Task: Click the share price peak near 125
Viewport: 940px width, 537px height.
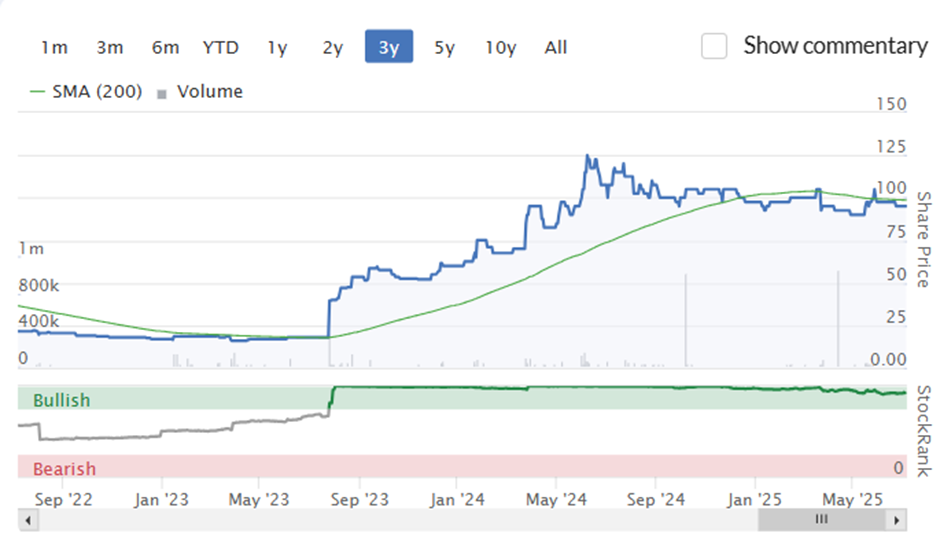Action: (x=588, y=156)
